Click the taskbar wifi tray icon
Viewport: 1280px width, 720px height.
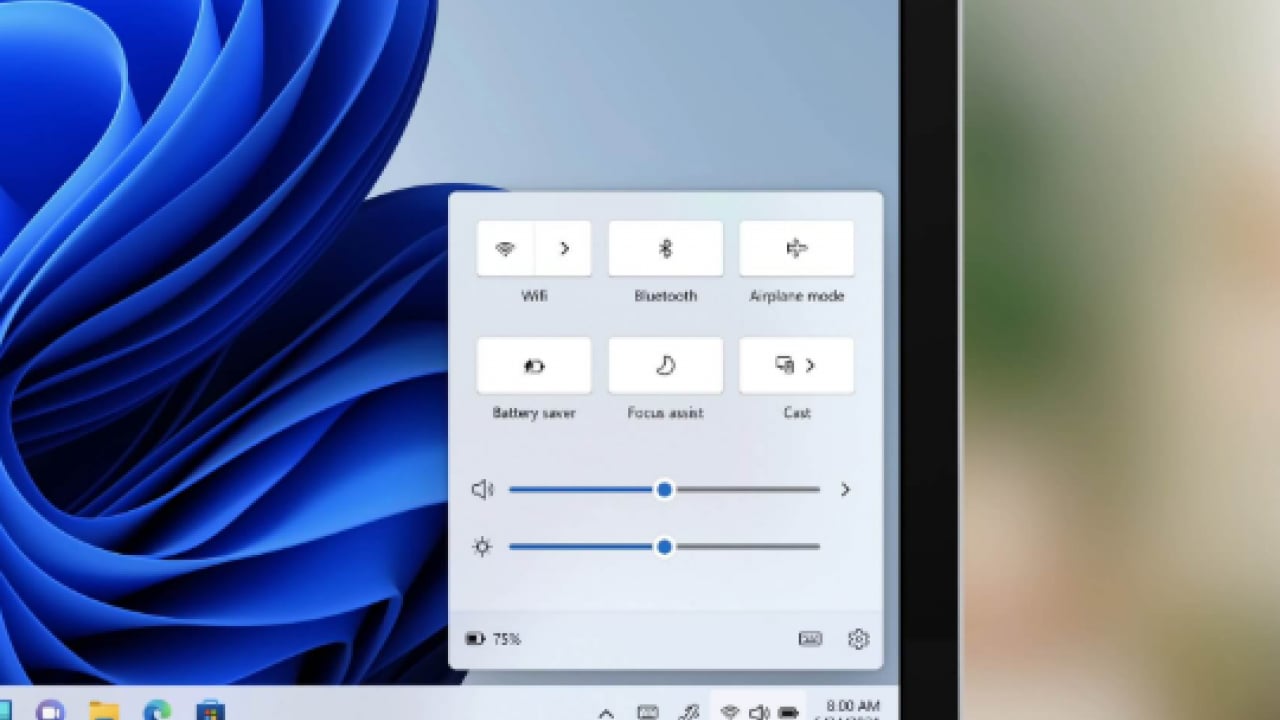click(x=730, y=712)
